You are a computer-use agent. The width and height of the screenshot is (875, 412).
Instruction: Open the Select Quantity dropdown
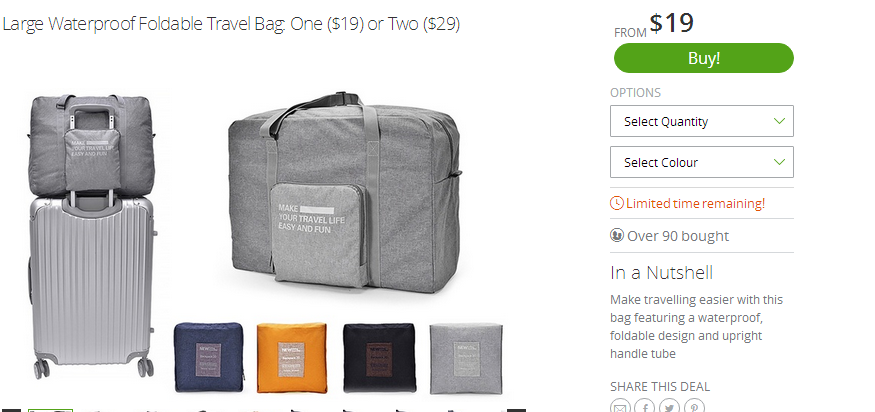point(701,121)
